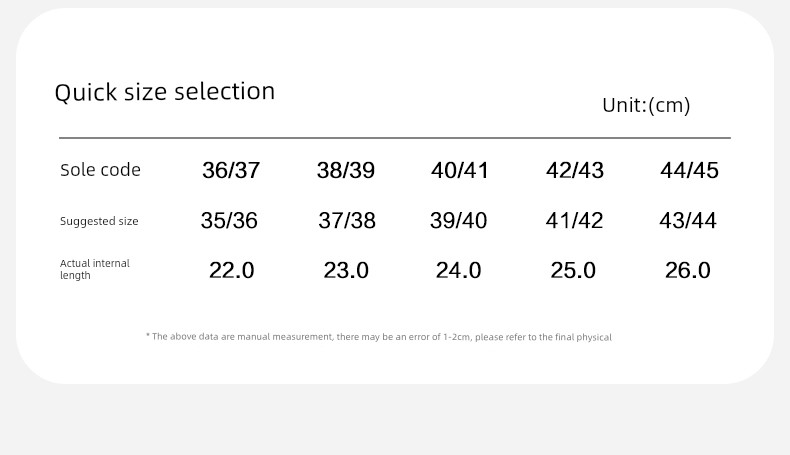
Task: Choose suggested size 41/42
Action: point(574,221)
